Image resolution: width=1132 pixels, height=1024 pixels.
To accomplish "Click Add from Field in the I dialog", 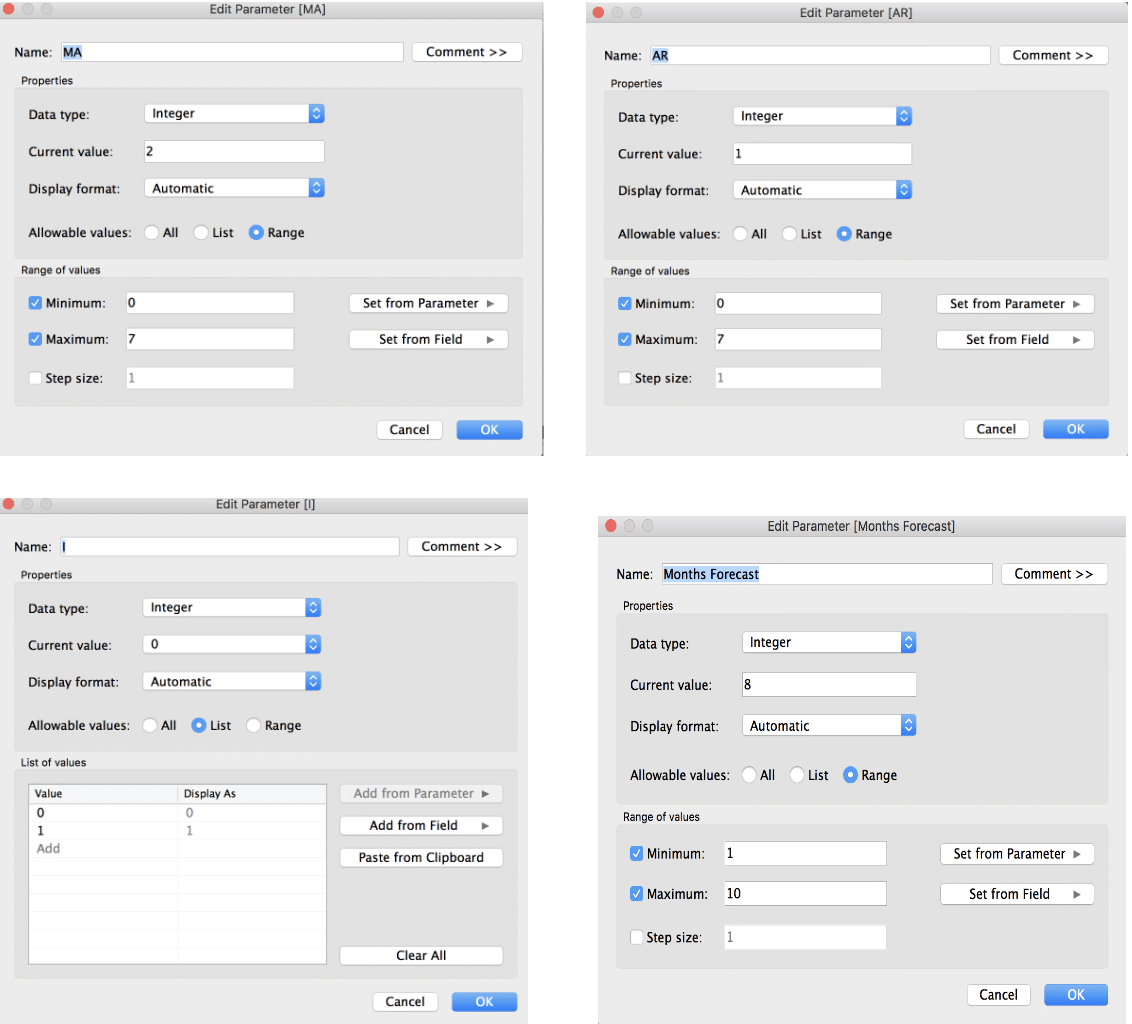I will click(x=420, y=824).
